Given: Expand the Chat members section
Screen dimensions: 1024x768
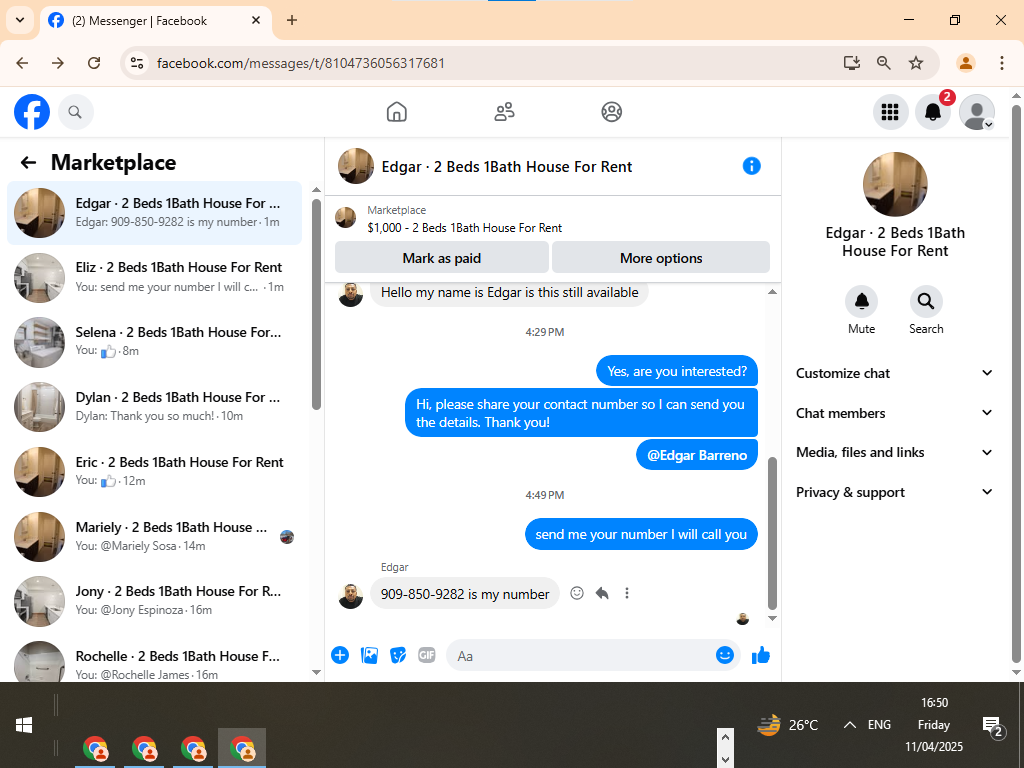Looking at the screenshot, I should pyautogui.click(x=894, y=413).
